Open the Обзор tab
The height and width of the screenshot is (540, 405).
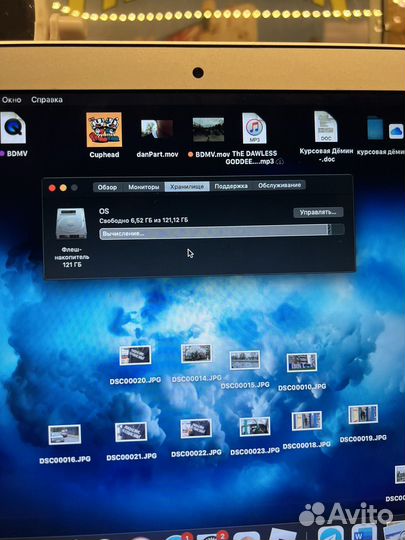click(107, 187)
